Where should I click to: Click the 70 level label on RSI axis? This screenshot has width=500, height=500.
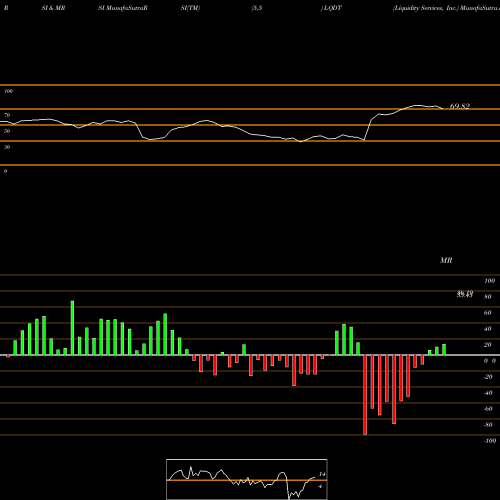click(x=7, y=115)
